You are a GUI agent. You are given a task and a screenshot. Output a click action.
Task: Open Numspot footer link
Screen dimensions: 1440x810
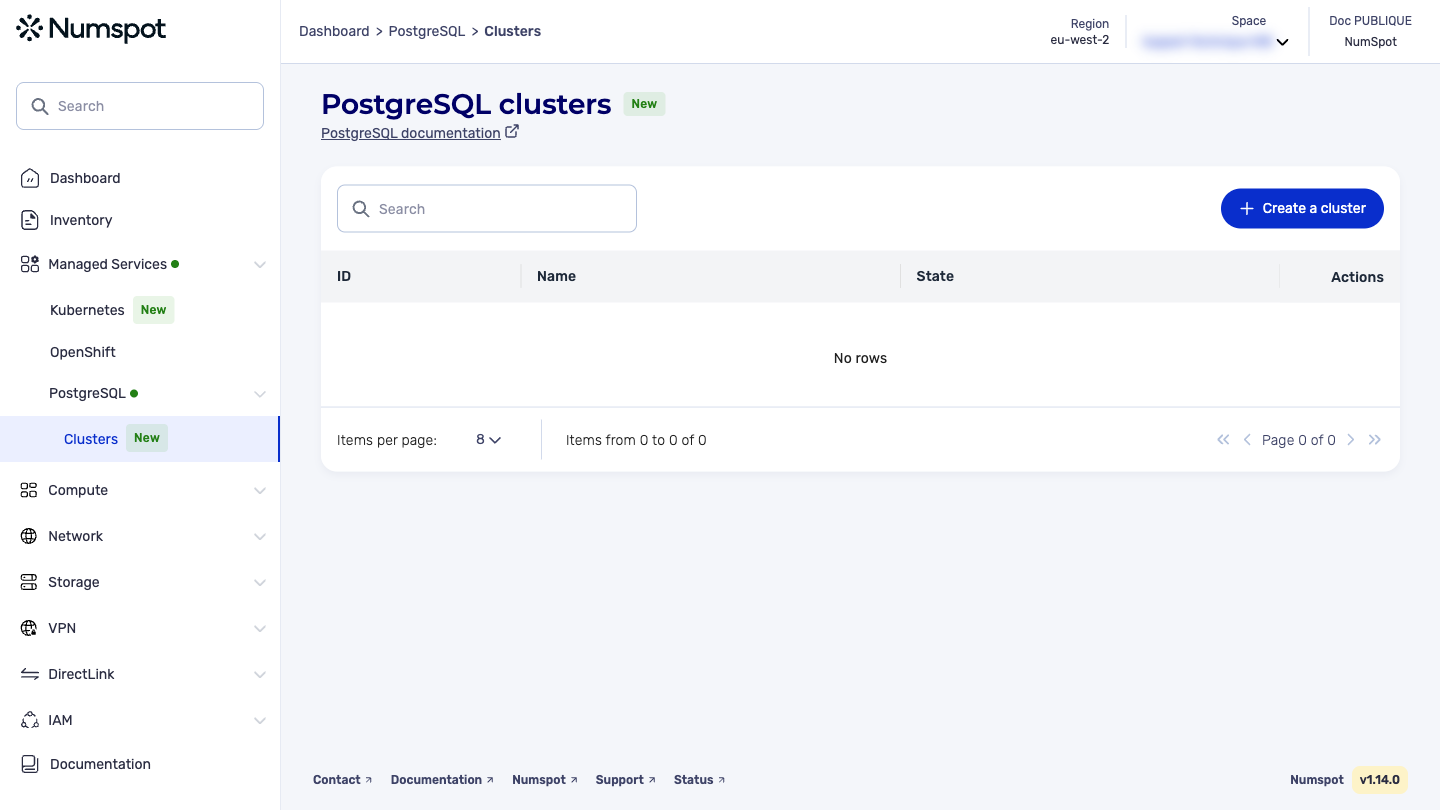[x=545, y=780]
